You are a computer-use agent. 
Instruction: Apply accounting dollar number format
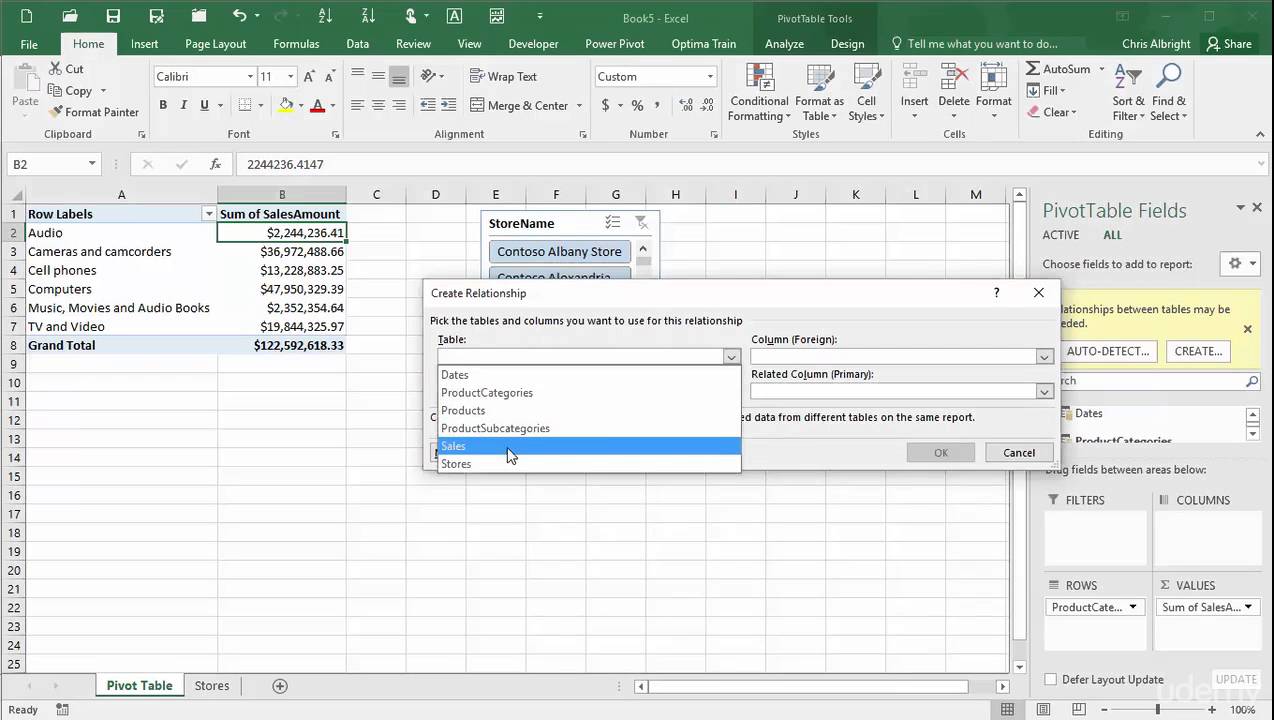coord(605,105)
